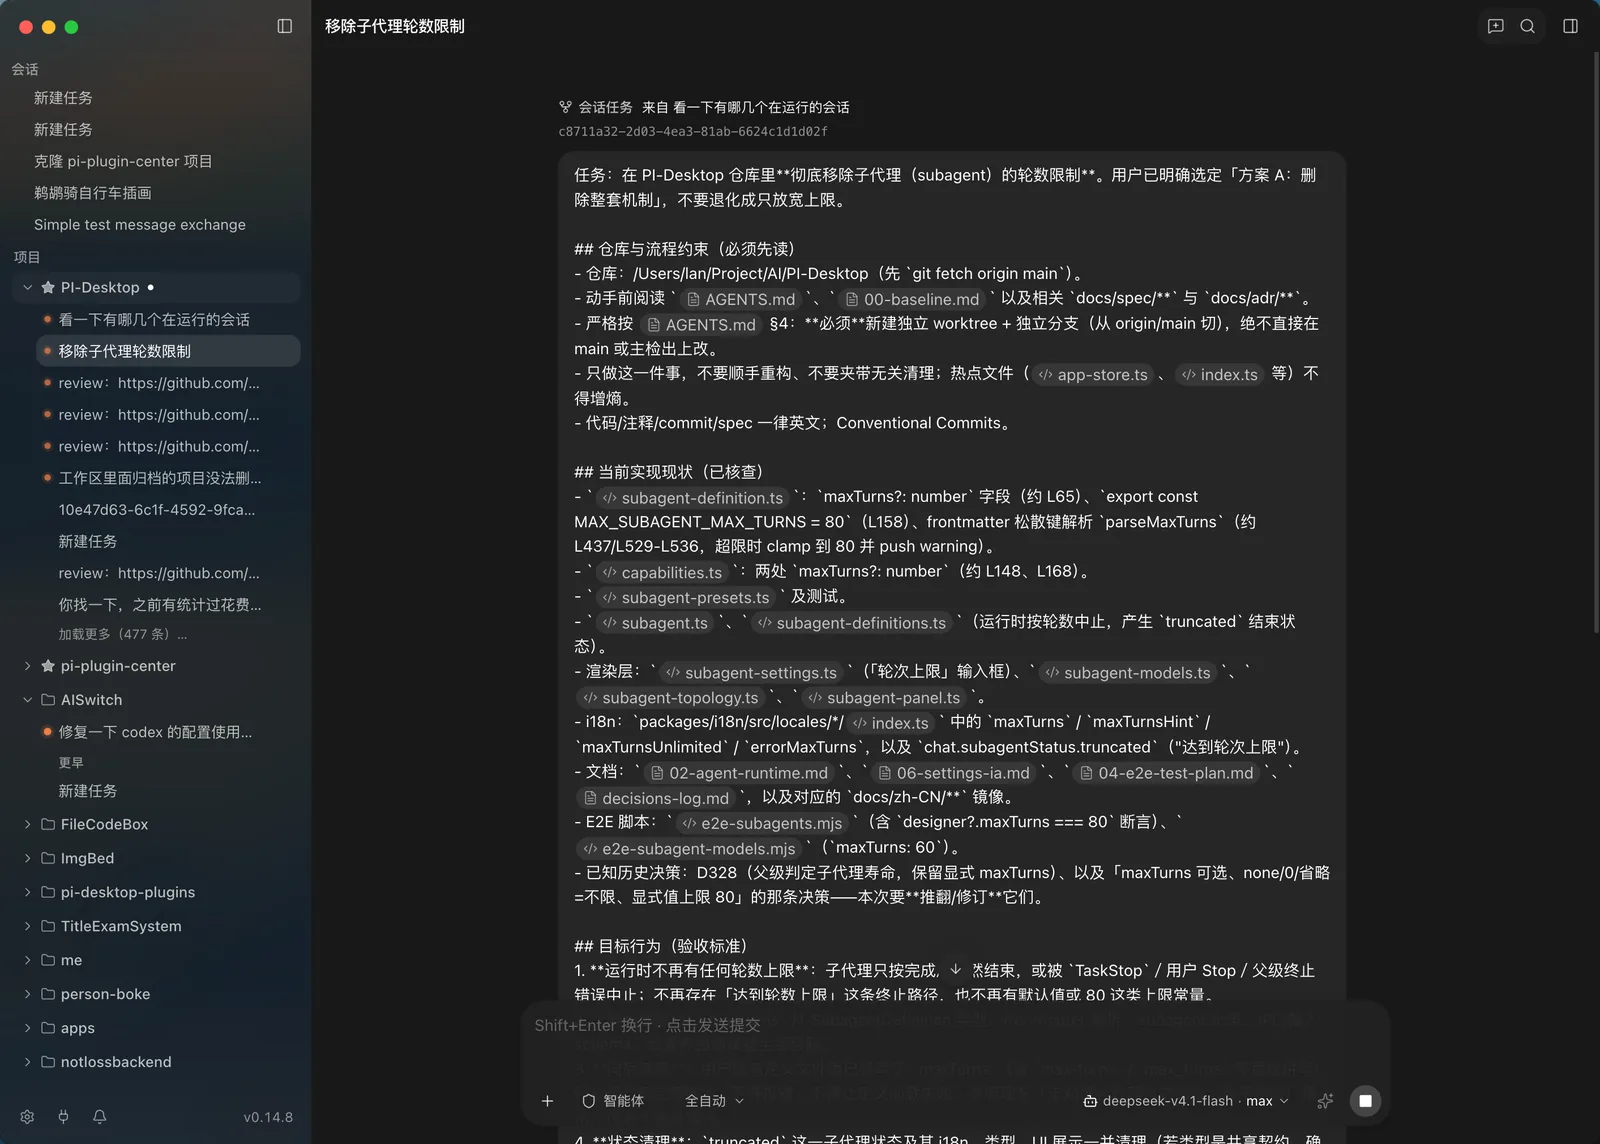The width and height of the screenshot is (1600, 1144).
Task: Open the e2e-subagent-models.mjs file chip
Action: point(689,848)
